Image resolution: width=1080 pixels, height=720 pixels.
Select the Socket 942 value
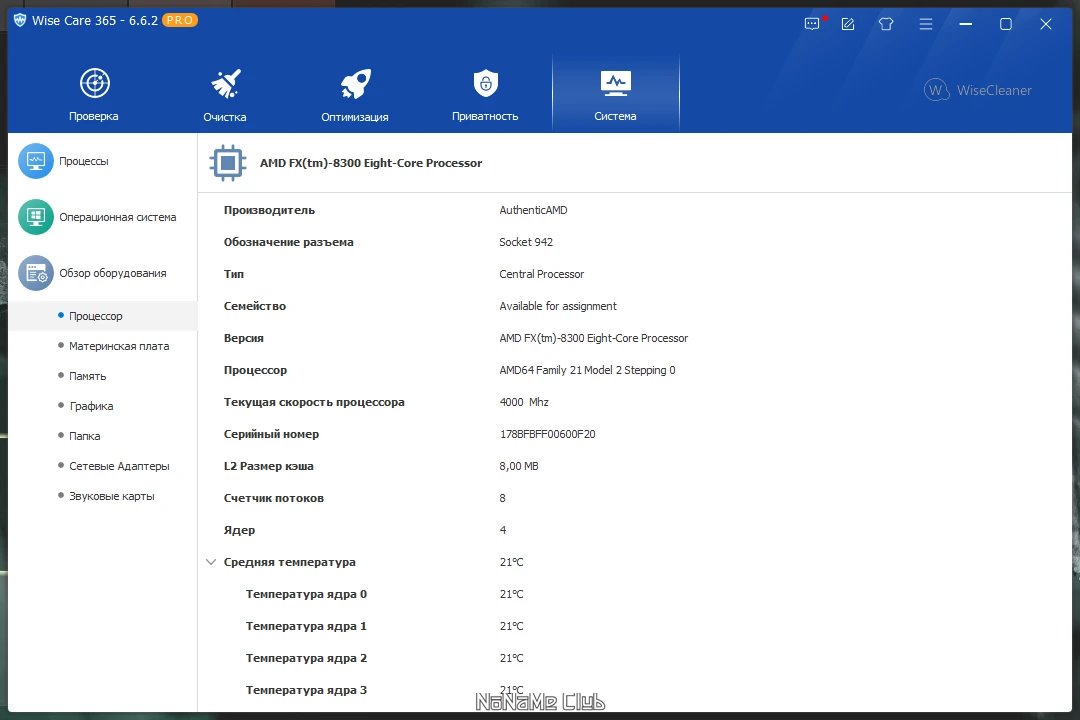pos(526,242)
